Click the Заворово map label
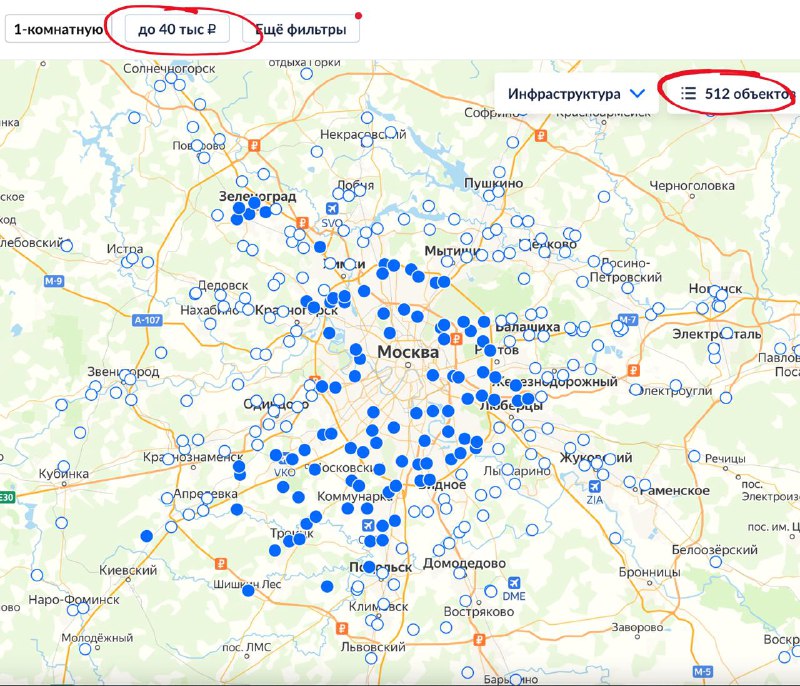The height and width of the screenshot is (686, 800). [x=637, y=627]
